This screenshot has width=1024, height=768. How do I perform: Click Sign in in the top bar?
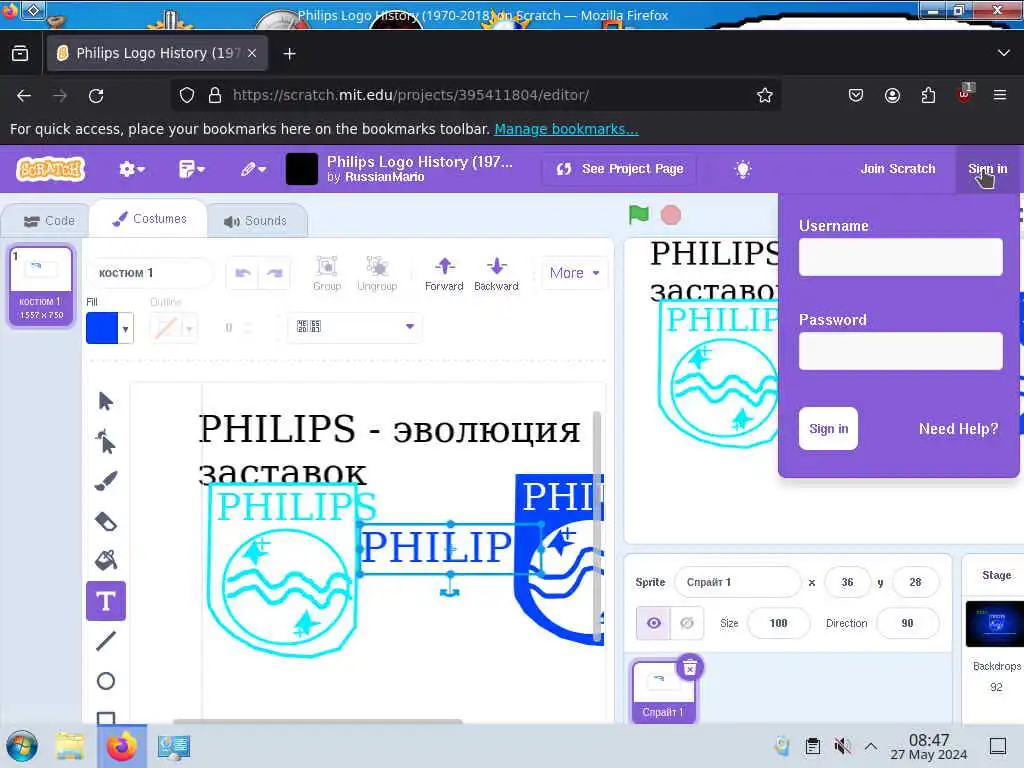[x=987, y=168]
